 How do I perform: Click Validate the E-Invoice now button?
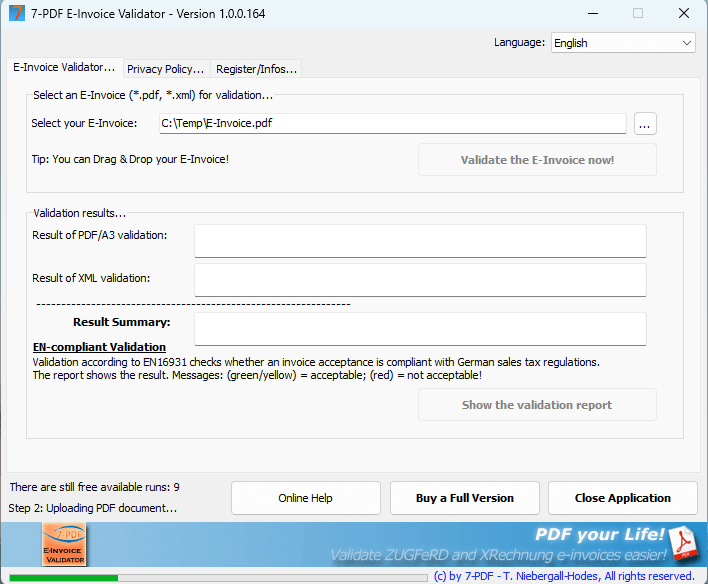point(537,160)
